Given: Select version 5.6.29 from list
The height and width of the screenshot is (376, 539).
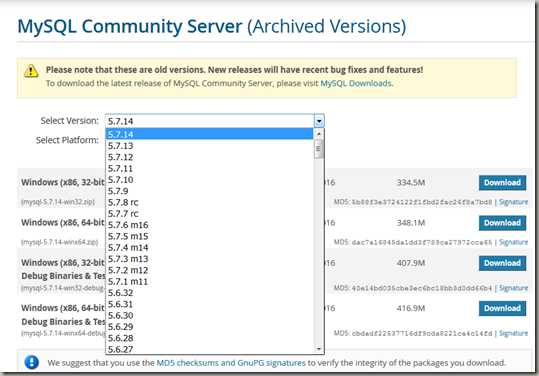Looking at the screenshot, I should coord(209,327).
